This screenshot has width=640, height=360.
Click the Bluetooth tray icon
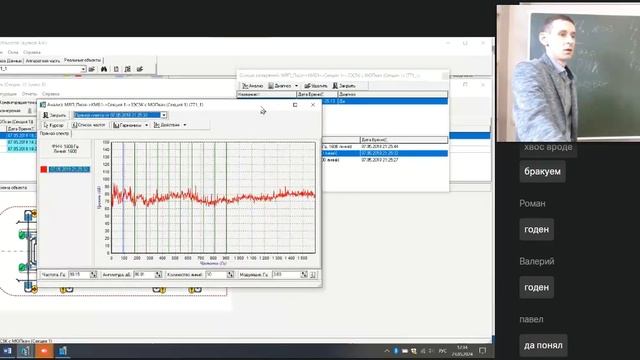tap(396, 351)
